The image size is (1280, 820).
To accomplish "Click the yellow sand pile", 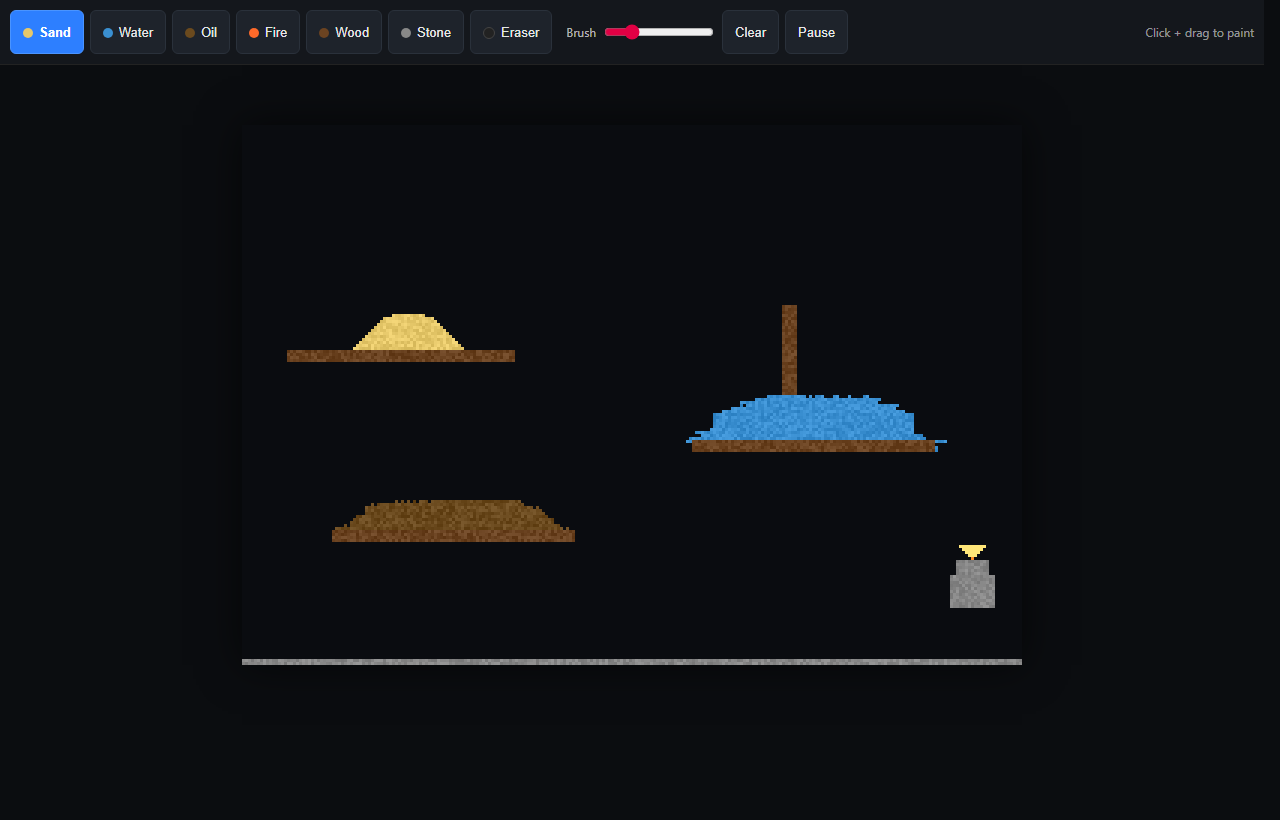I will [x=408, y=333].
